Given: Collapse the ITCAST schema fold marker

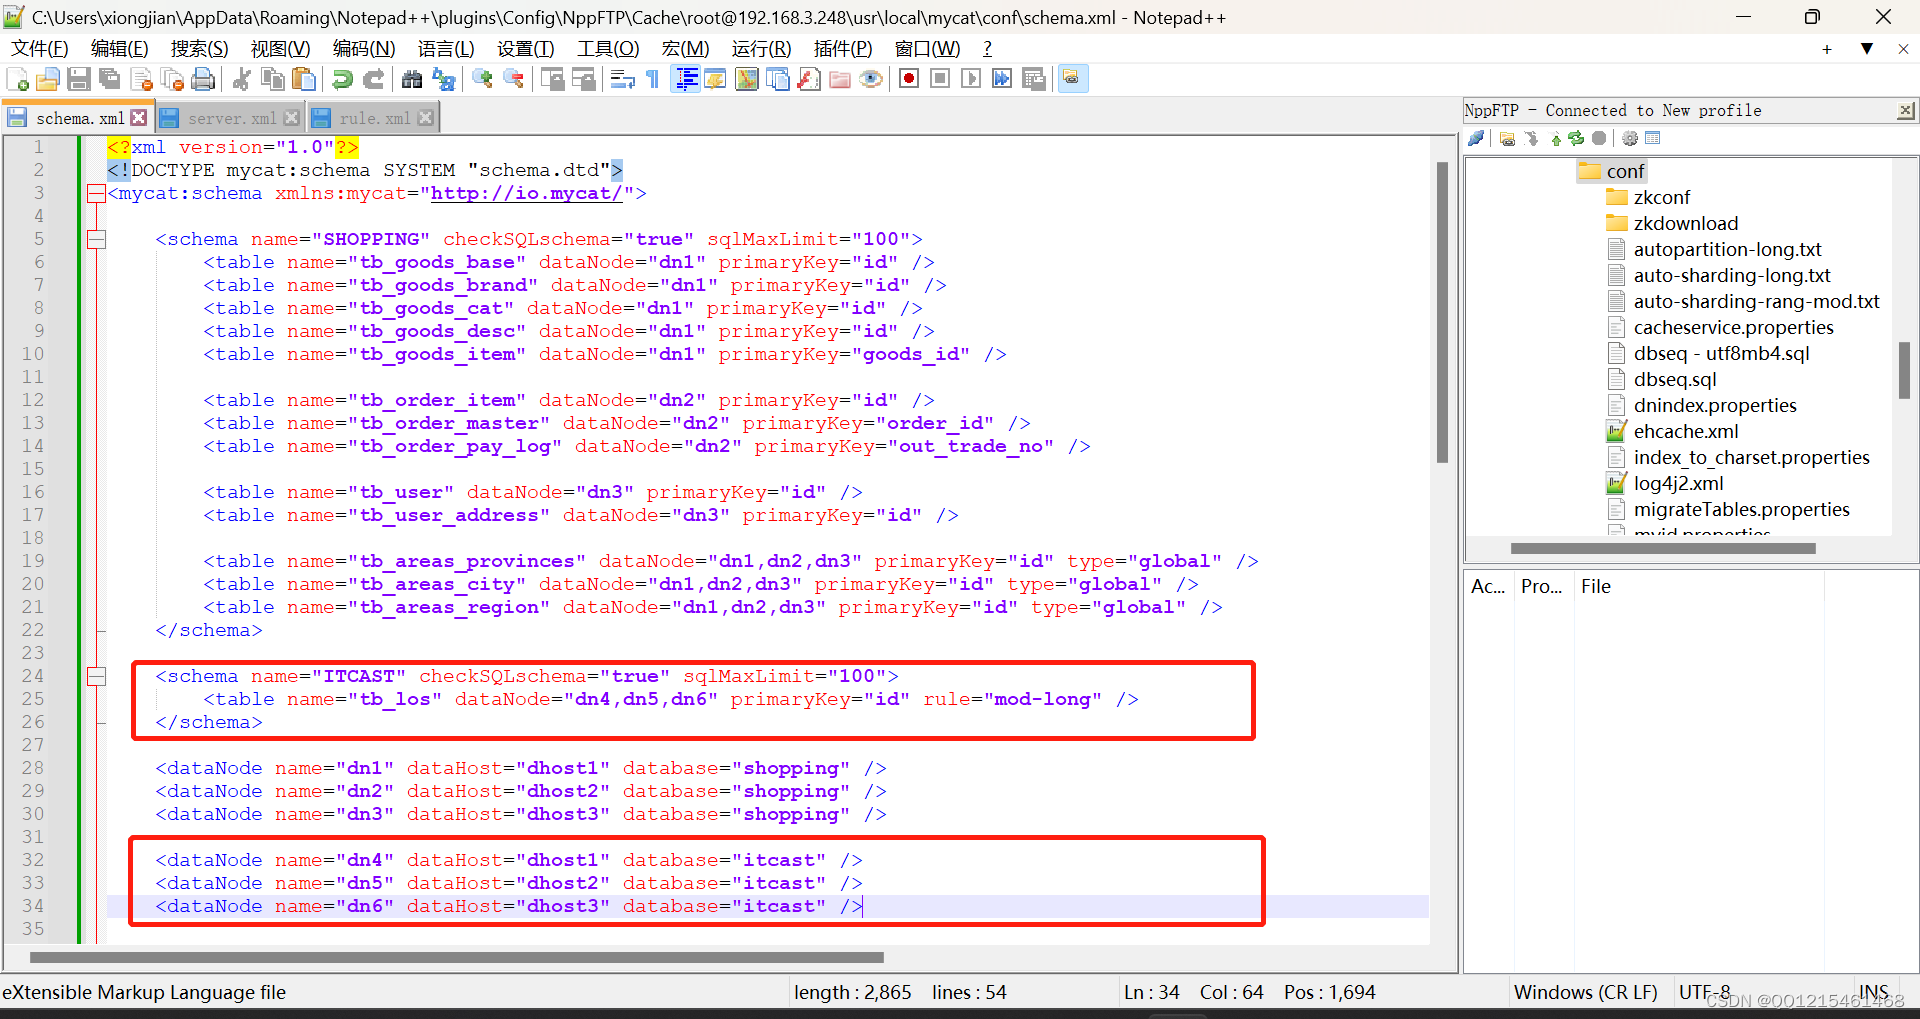Looking at the screenshot, I should [x=96, y=676].
